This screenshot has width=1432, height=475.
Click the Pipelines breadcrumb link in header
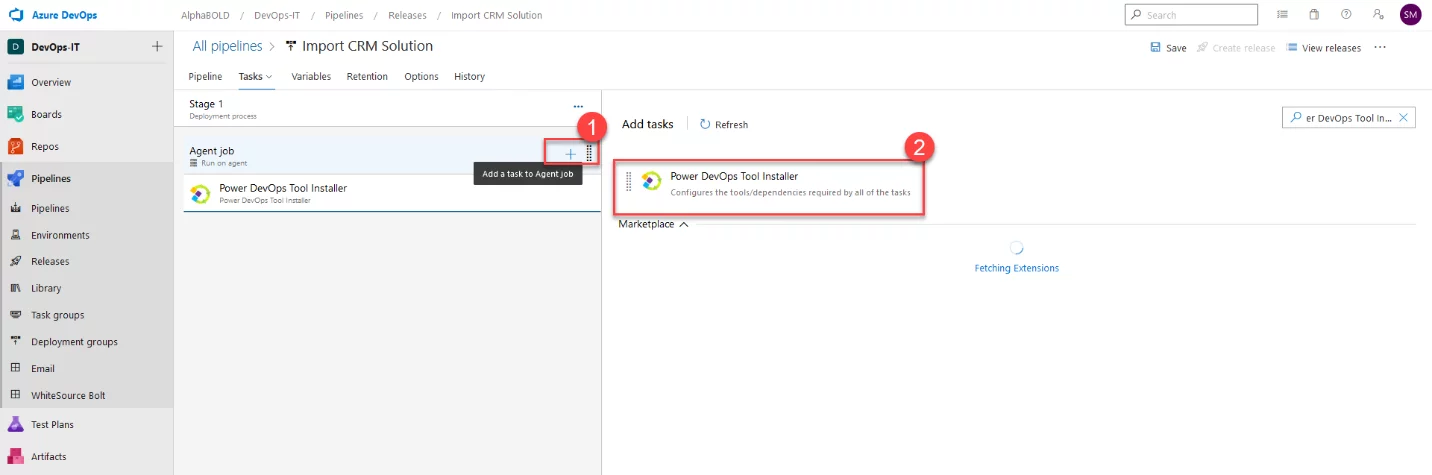coord(344,15)
